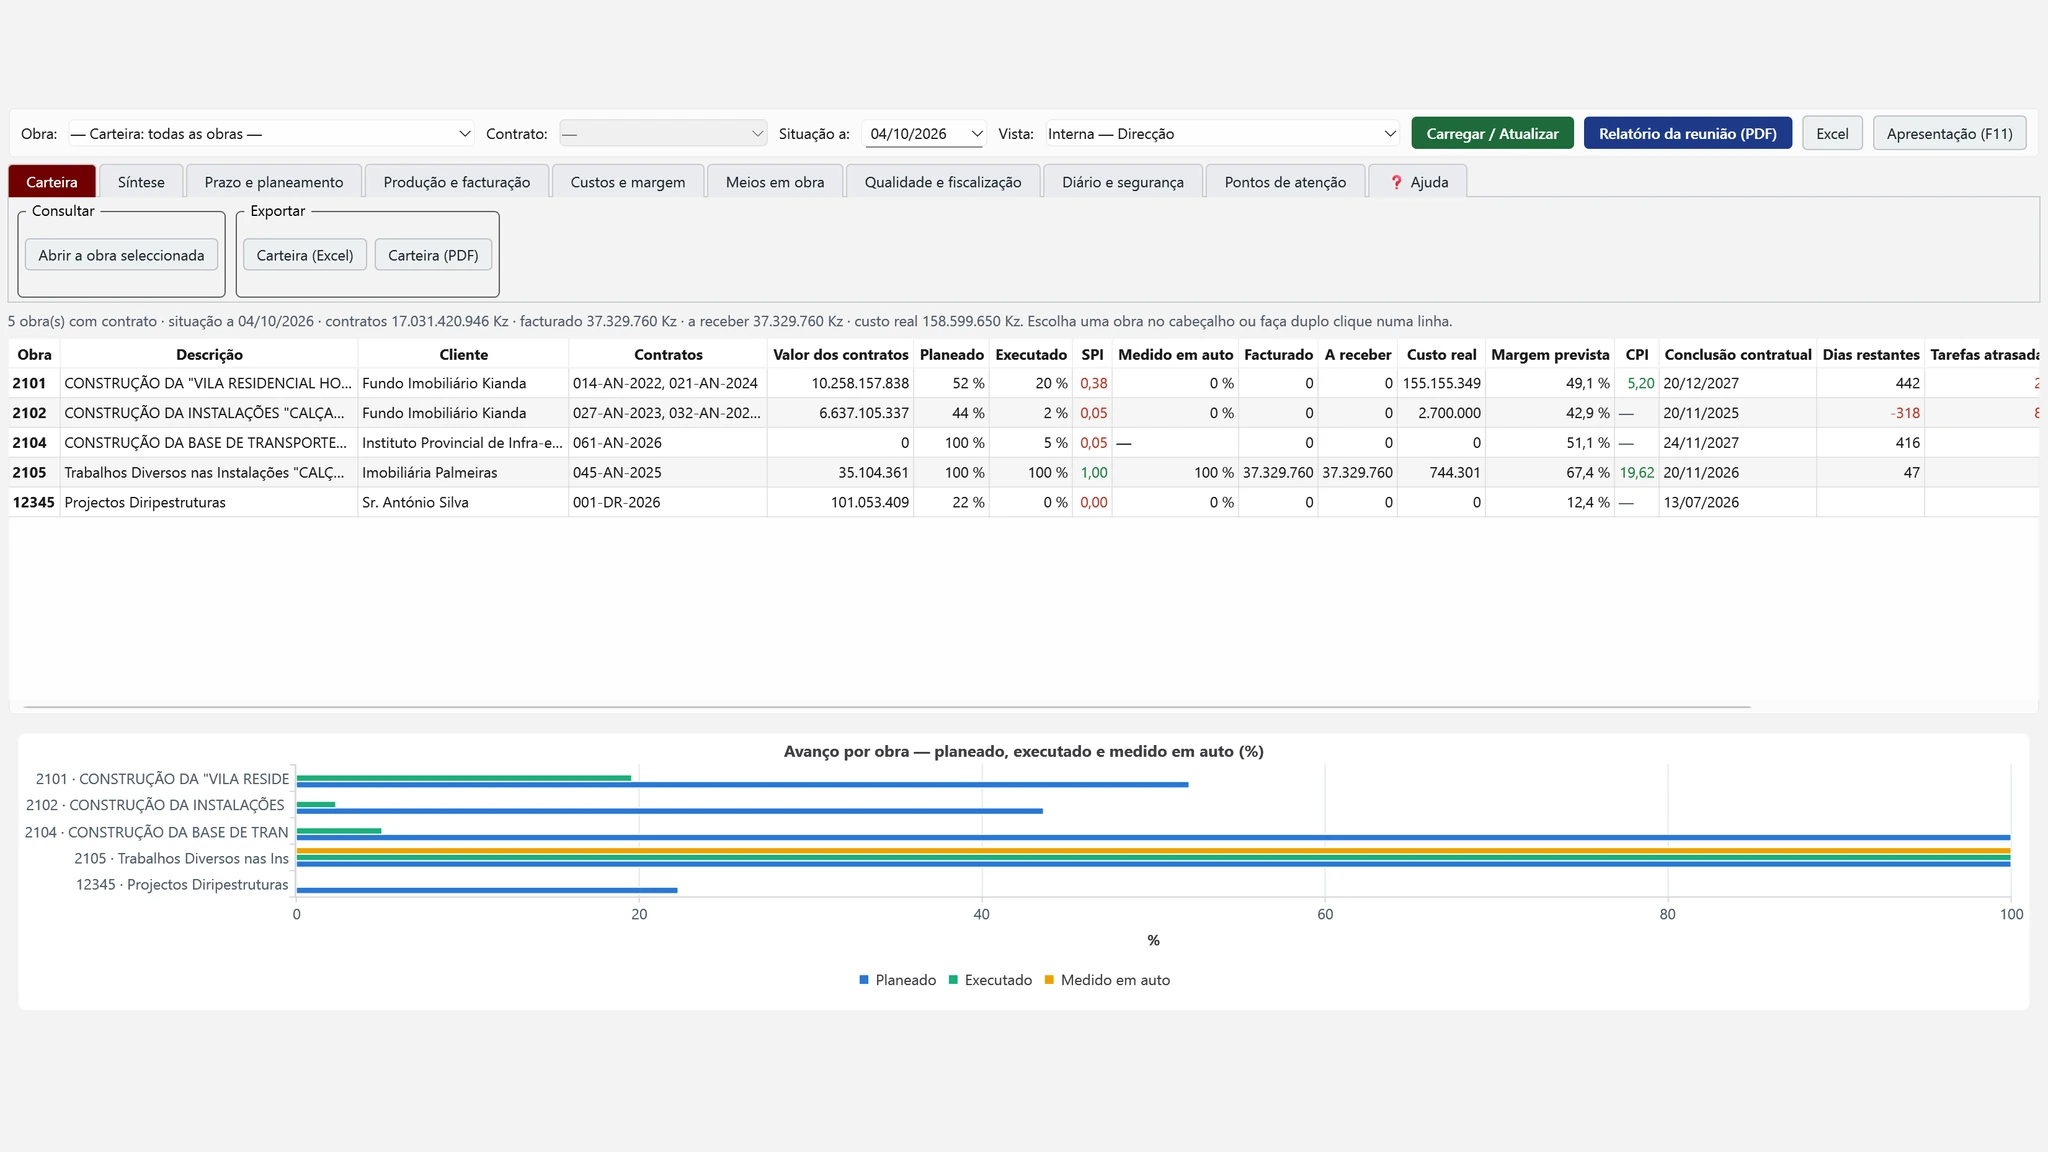Sort by Descrição column header

(209, 354)
